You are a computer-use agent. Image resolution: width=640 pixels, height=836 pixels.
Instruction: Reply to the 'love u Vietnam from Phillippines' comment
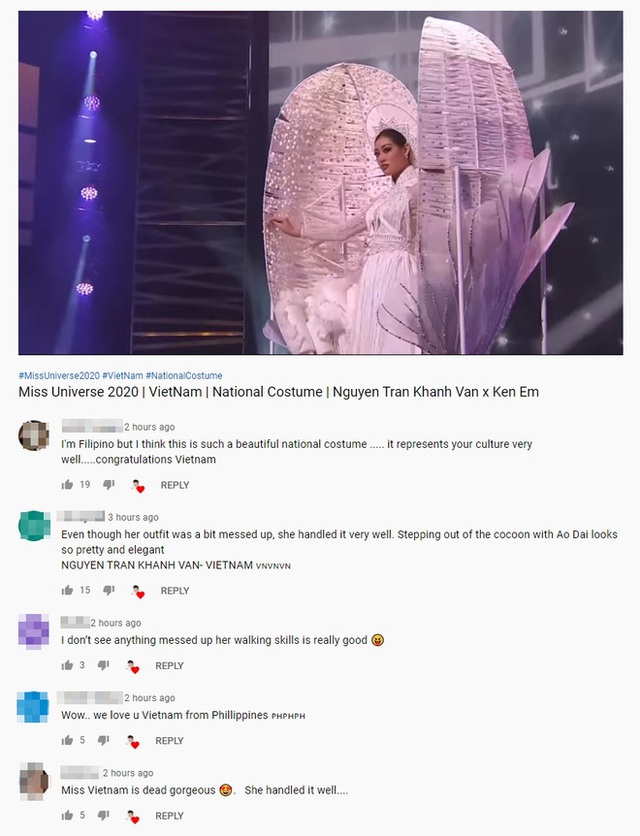pyautogui.click(x=169, y=741)
